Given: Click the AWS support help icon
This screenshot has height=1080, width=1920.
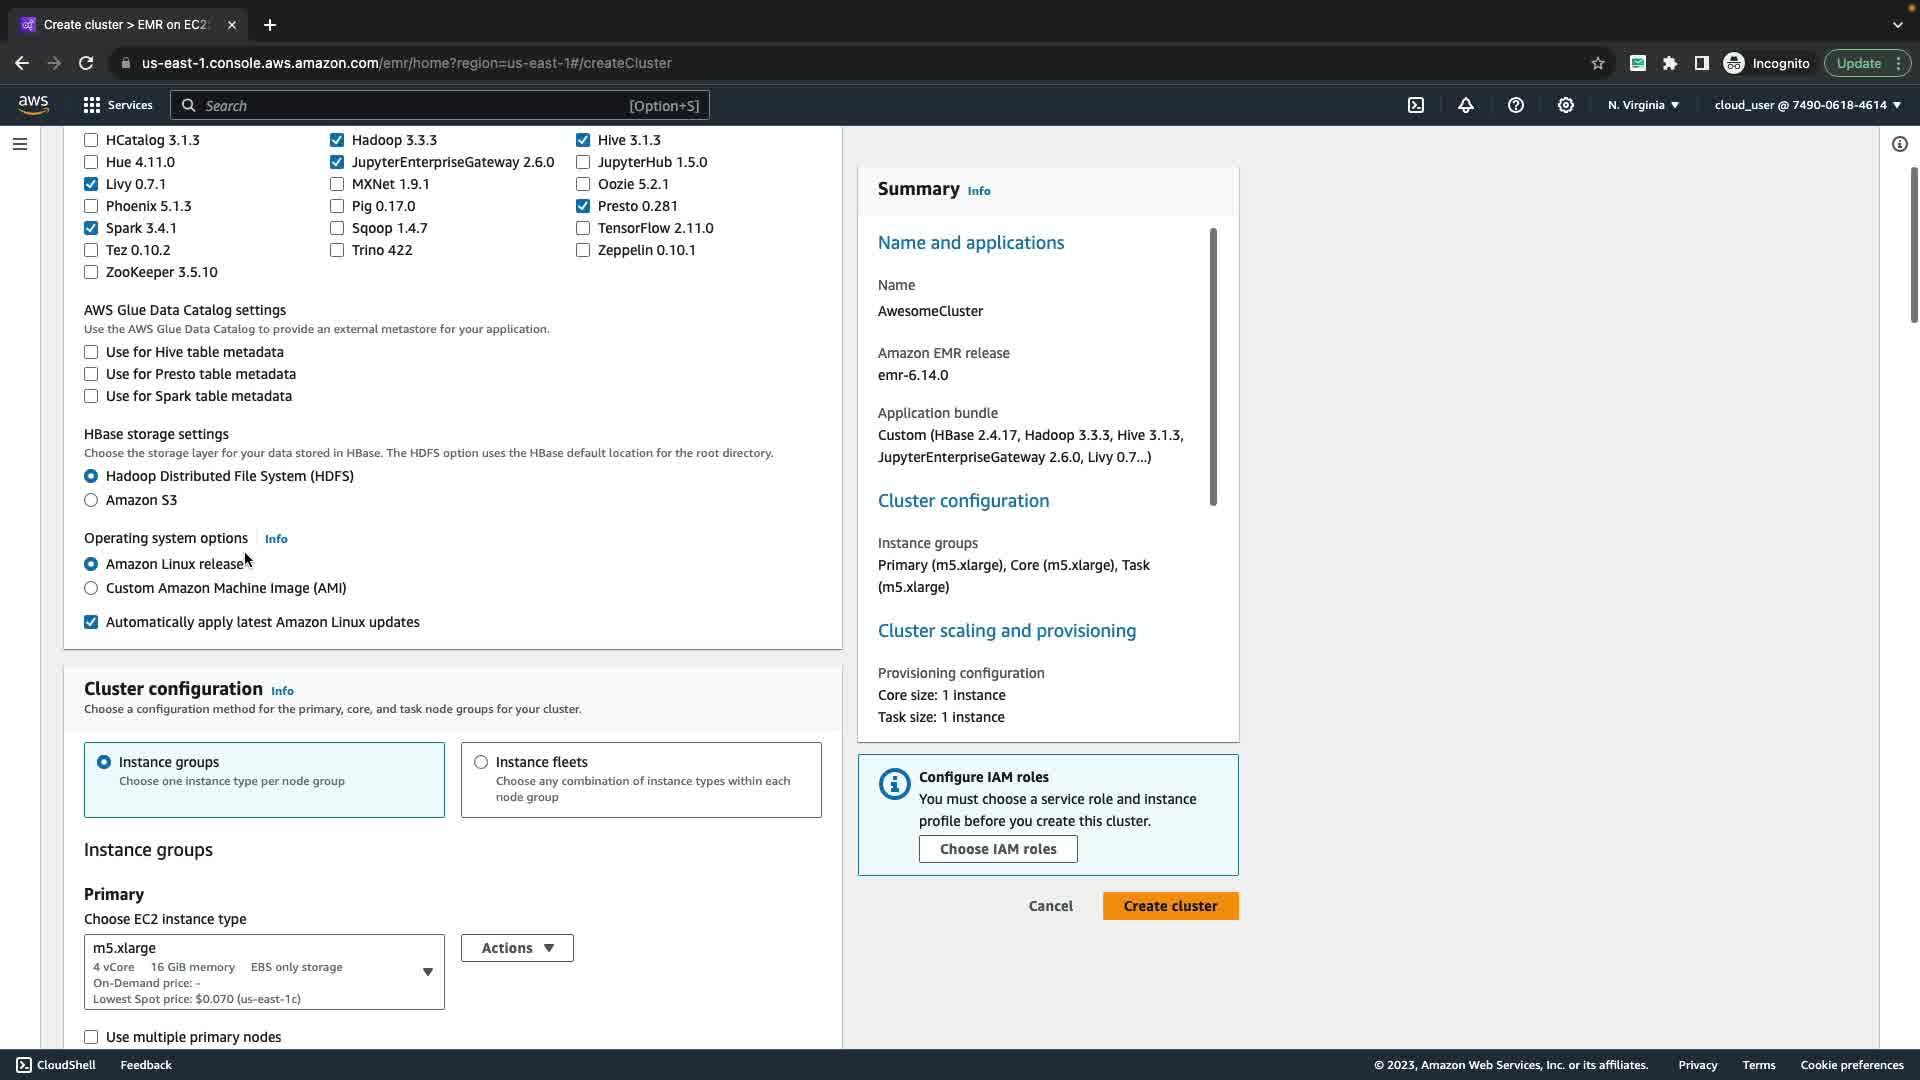Looking at the screenshot, I should tap(1516, 105).
